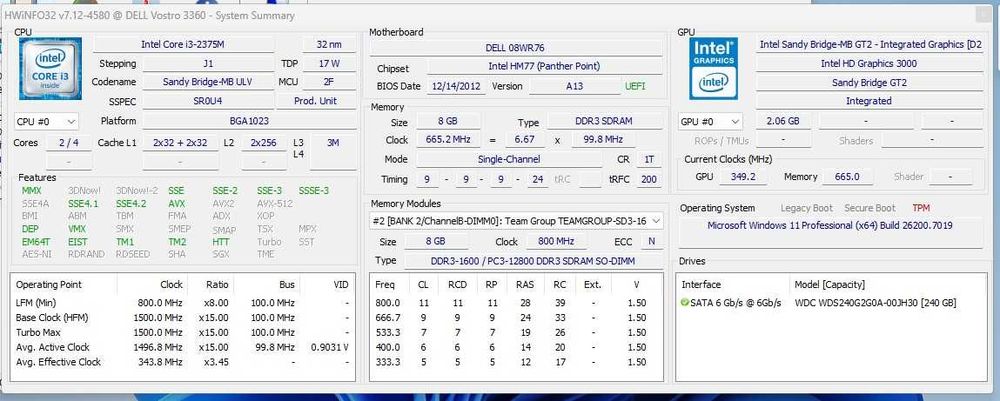Screen dimensions: 1000x401
Task: Click the Cores 2 / 4 value
Action: pos(68,143)
